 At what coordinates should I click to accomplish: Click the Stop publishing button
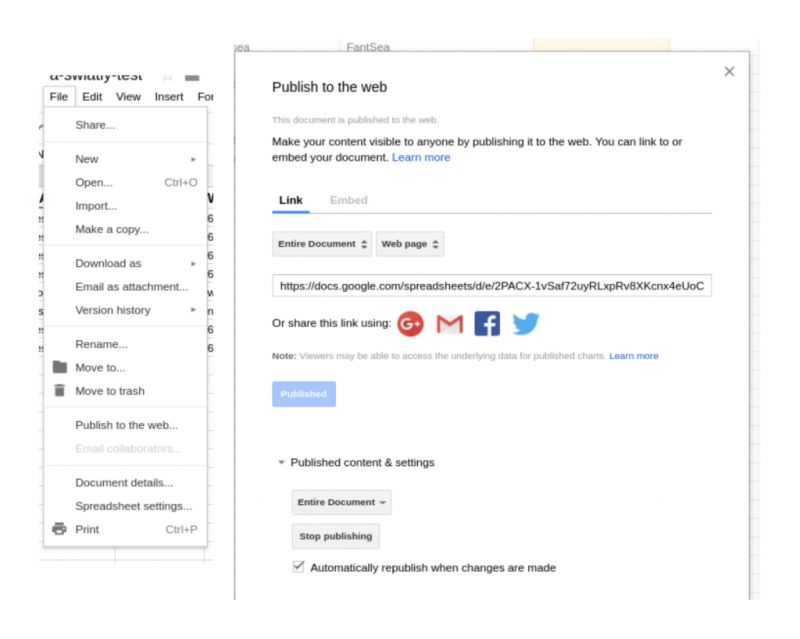(x=334, y=536)
